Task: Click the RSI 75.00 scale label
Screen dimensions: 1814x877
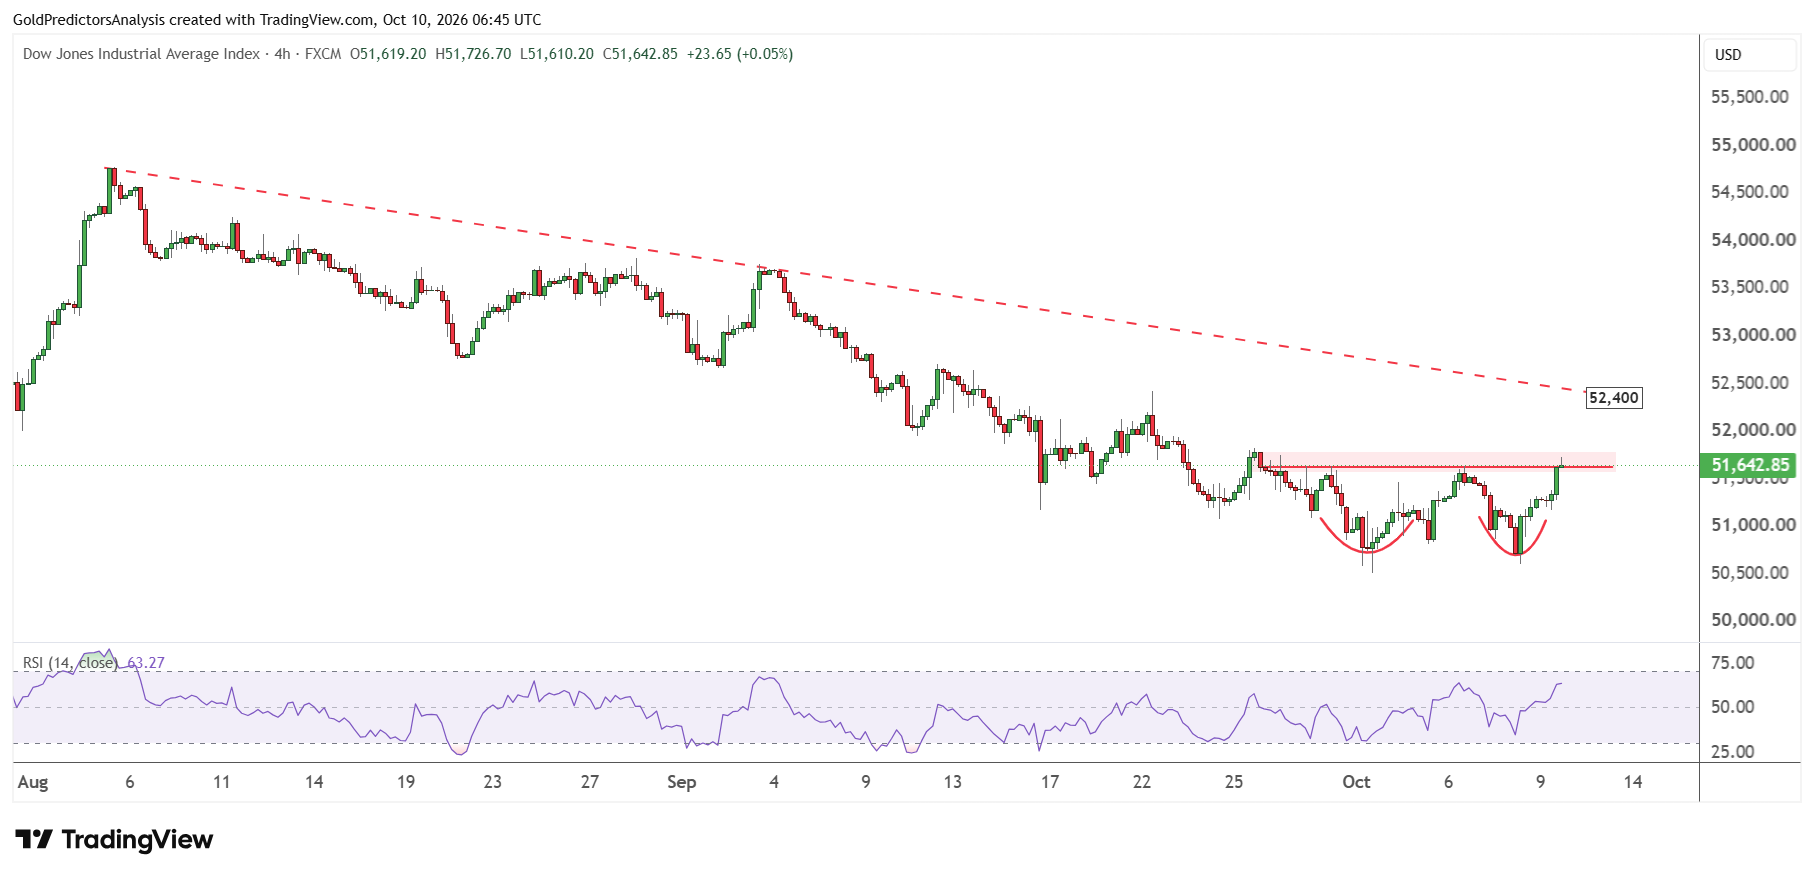Action: 1732,663
